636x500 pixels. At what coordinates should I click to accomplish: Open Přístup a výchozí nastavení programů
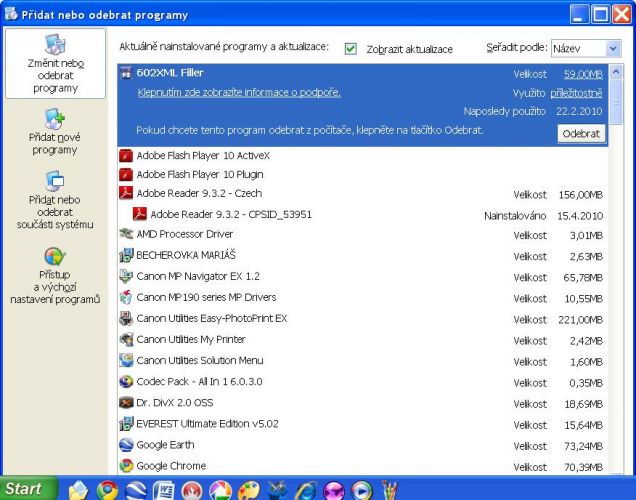click(x=55, y=276)
